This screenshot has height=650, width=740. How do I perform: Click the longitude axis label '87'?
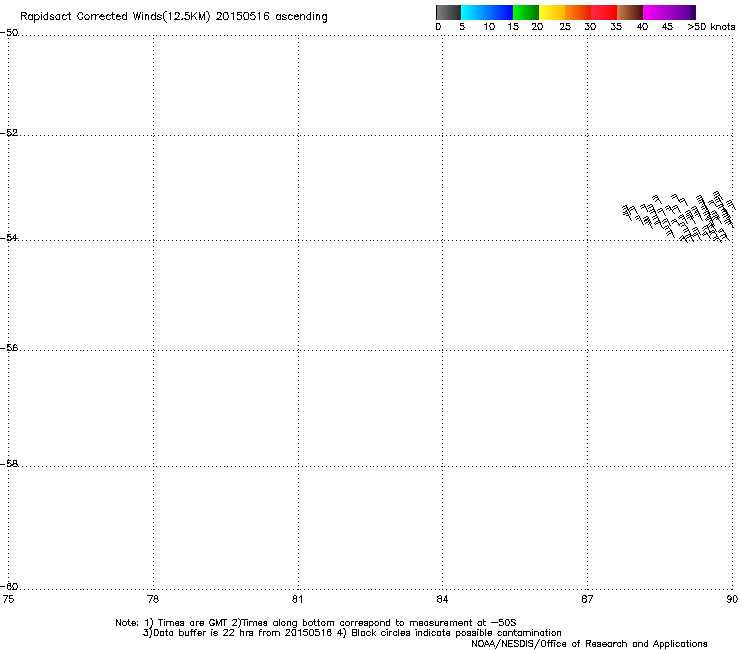587,599
